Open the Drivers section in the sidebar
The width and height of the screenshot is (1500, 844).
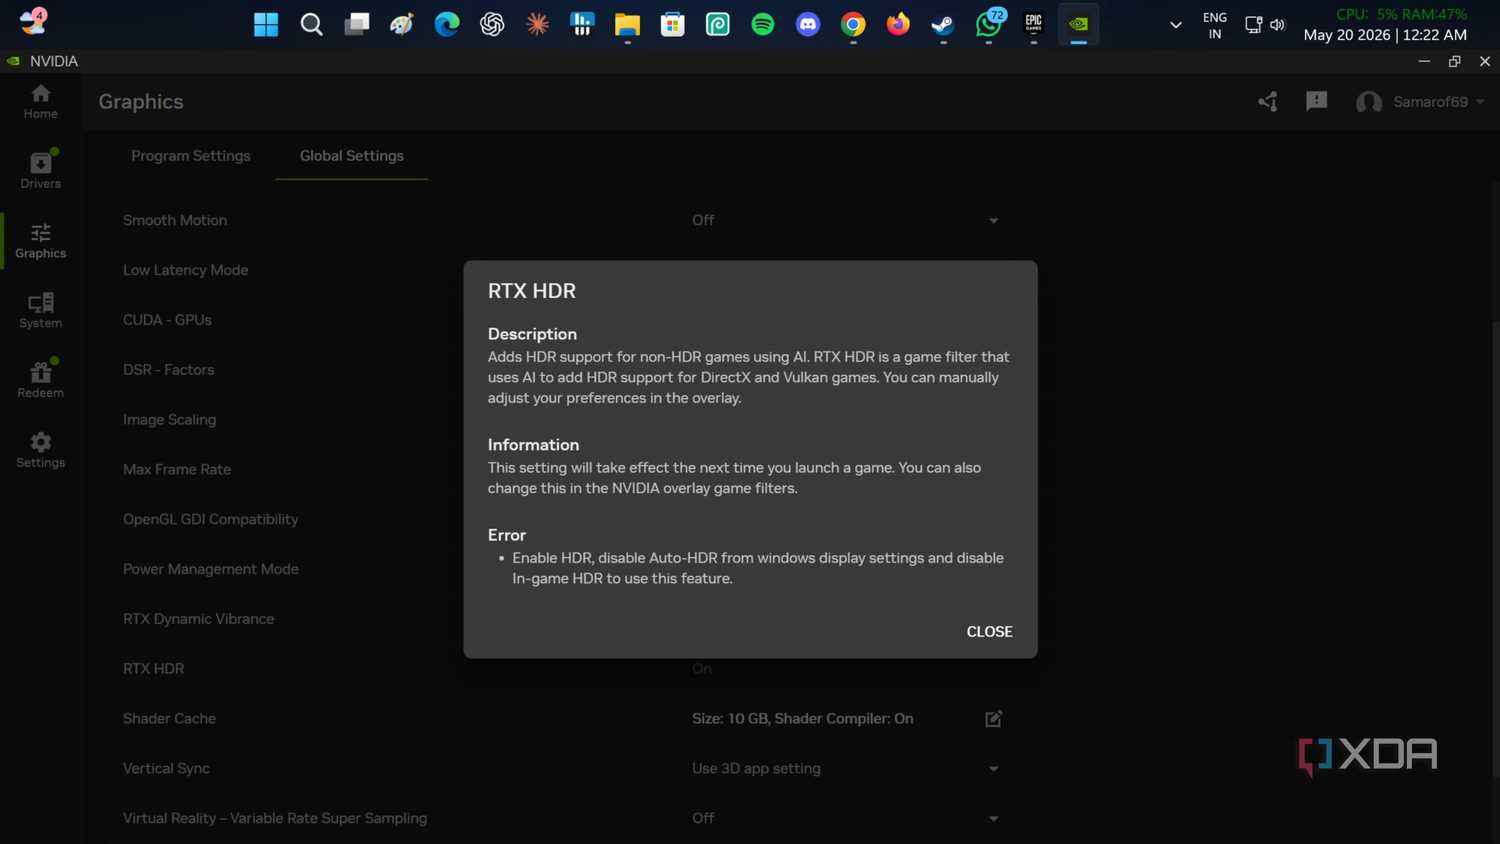(x=41, y=170)
